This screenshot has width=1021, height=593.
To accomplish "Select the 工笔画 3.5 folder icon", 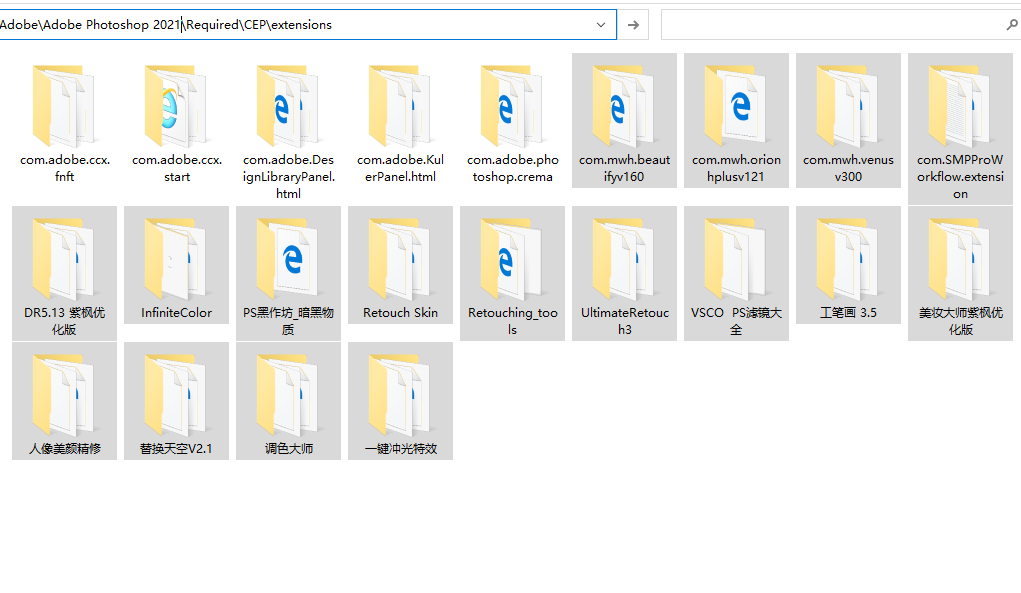I will tap(848, 259).
